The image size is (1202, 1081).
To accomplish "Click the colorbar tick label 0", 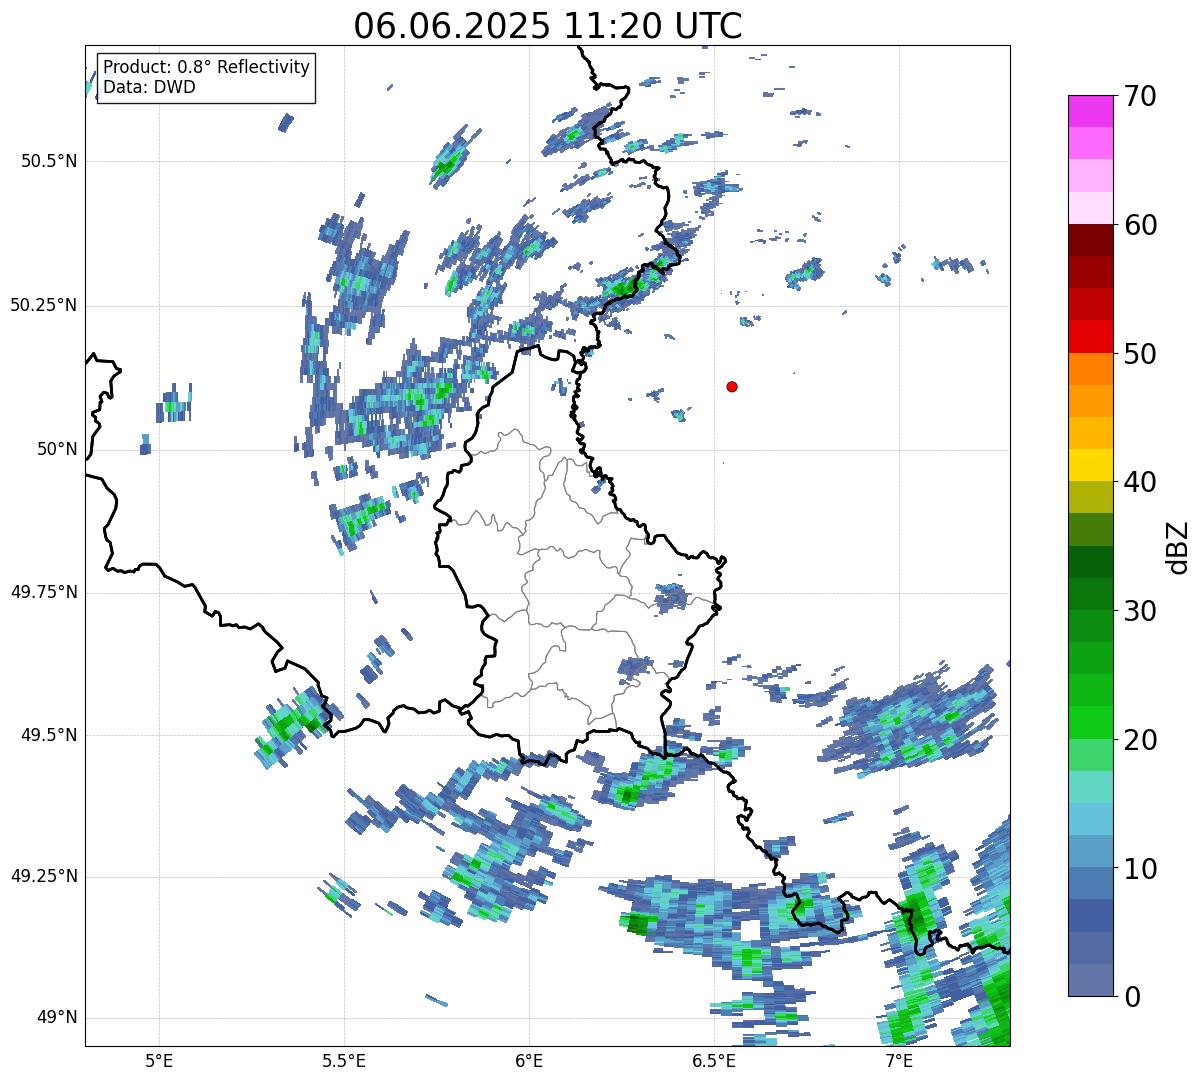I will point(1132,997).
